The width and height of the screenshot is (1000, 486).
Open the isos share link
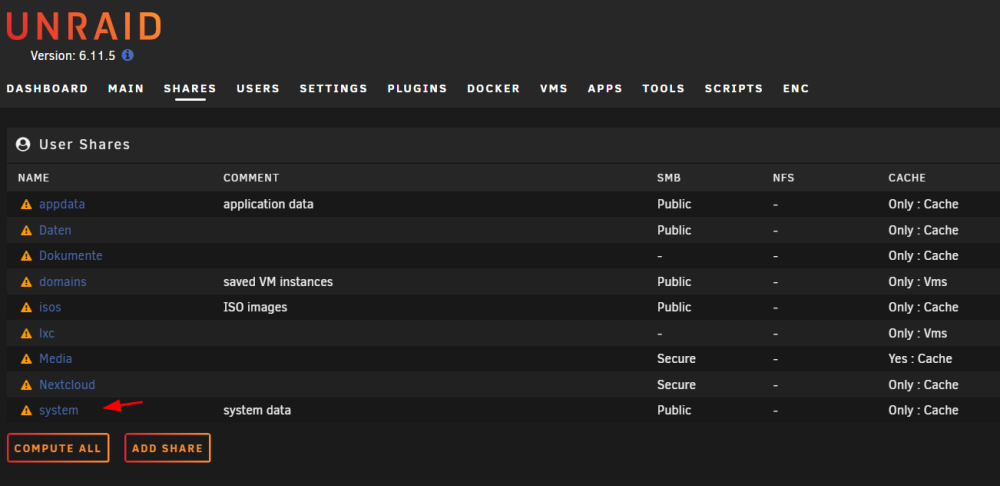click(50, 307)
